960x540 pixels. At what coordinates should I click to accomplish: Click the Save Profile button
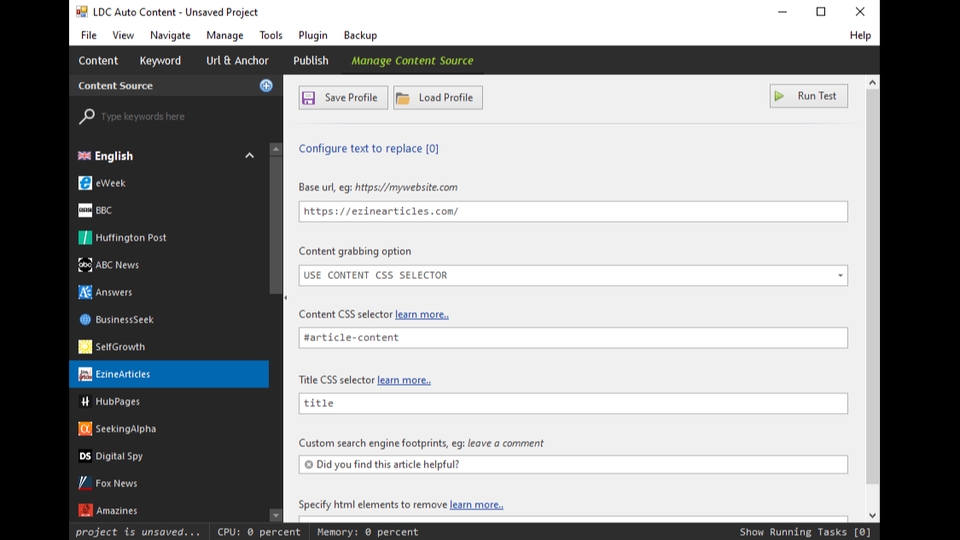click(343, 97)
